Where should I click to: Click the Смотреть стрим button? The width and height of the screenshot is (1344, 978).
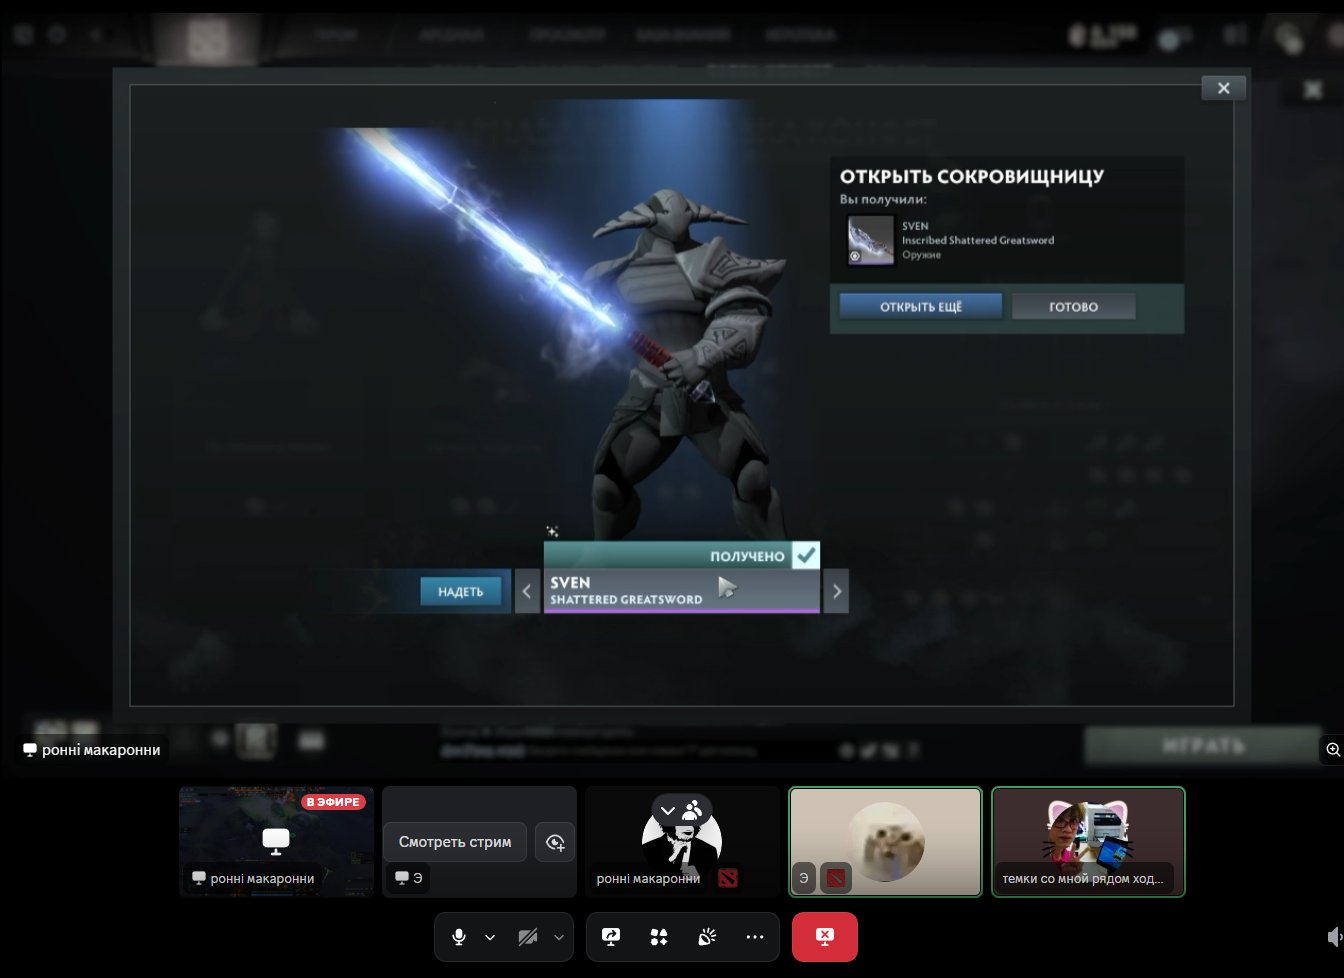point(455,842)
